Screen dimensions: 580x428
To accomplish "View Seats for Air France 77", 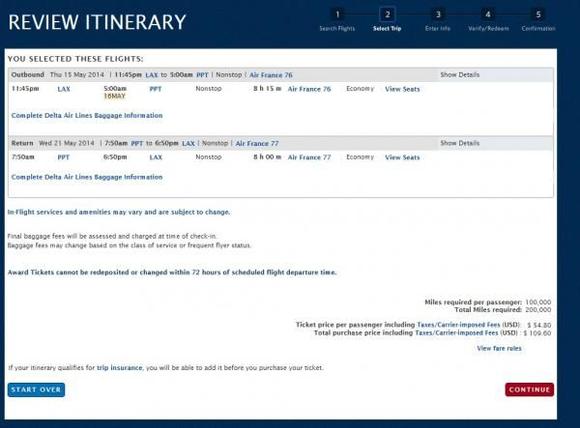I will coord(402,158).
